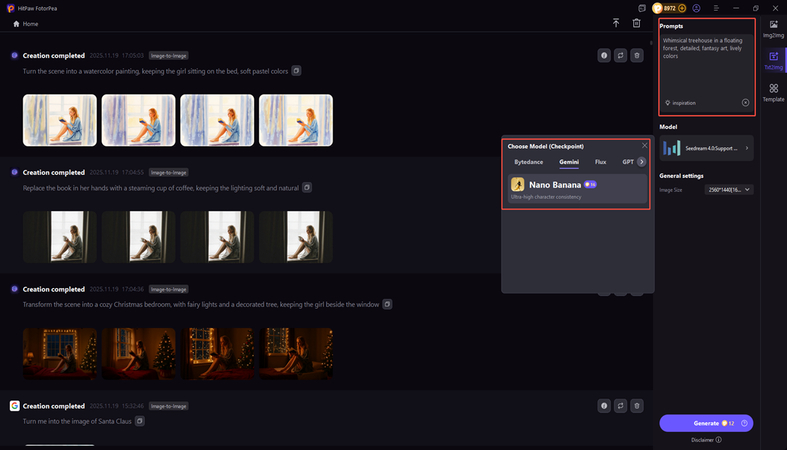Image resolution: width=787 pixels, height=450 pixels.
Task: Expand the Image Size dropdown
Action: pos(728,189)
